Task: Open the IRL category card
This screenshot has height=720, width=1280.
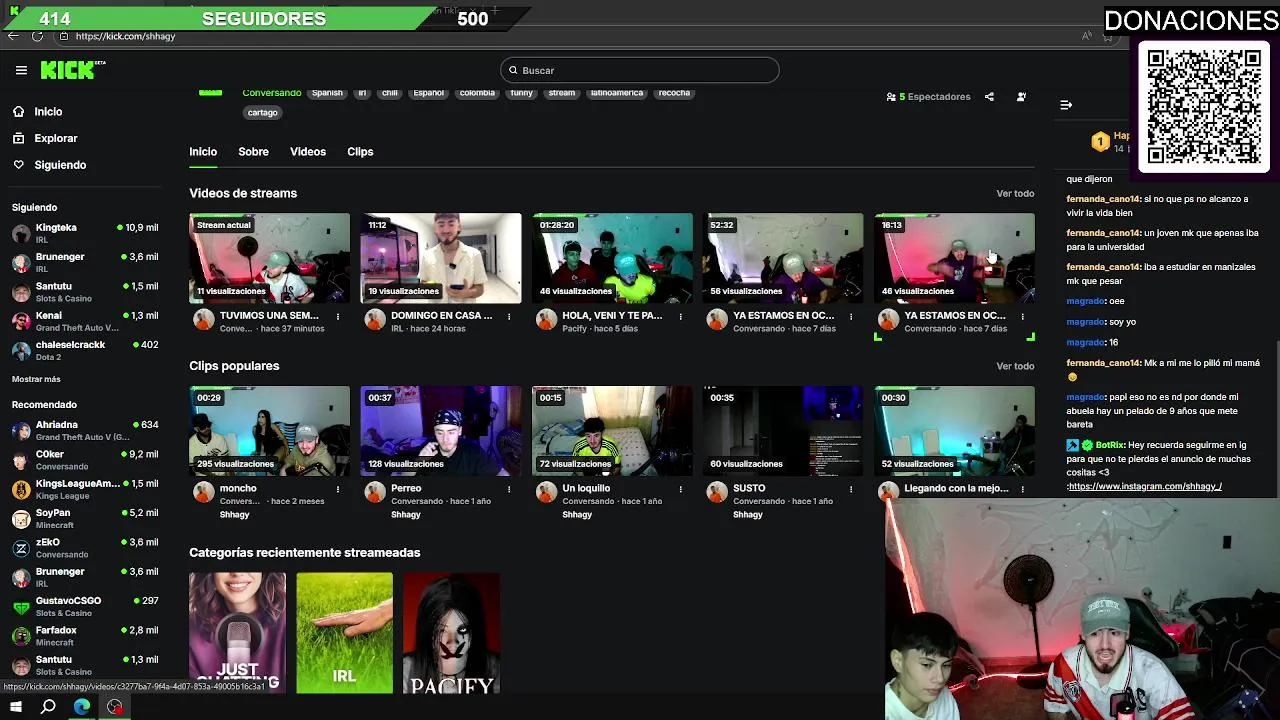Action: click(344, 633)
